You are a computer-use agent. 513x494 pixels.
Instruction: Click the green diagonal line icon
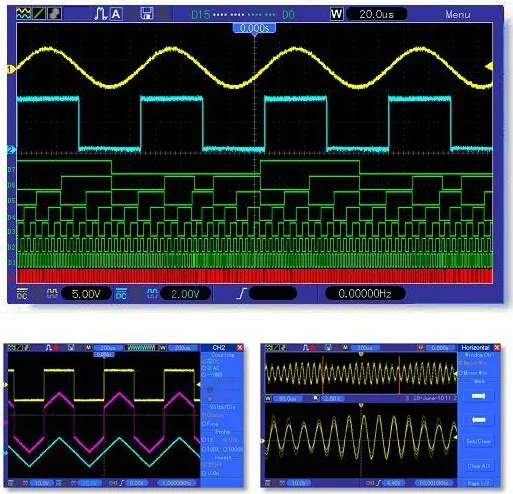[39, 14]
